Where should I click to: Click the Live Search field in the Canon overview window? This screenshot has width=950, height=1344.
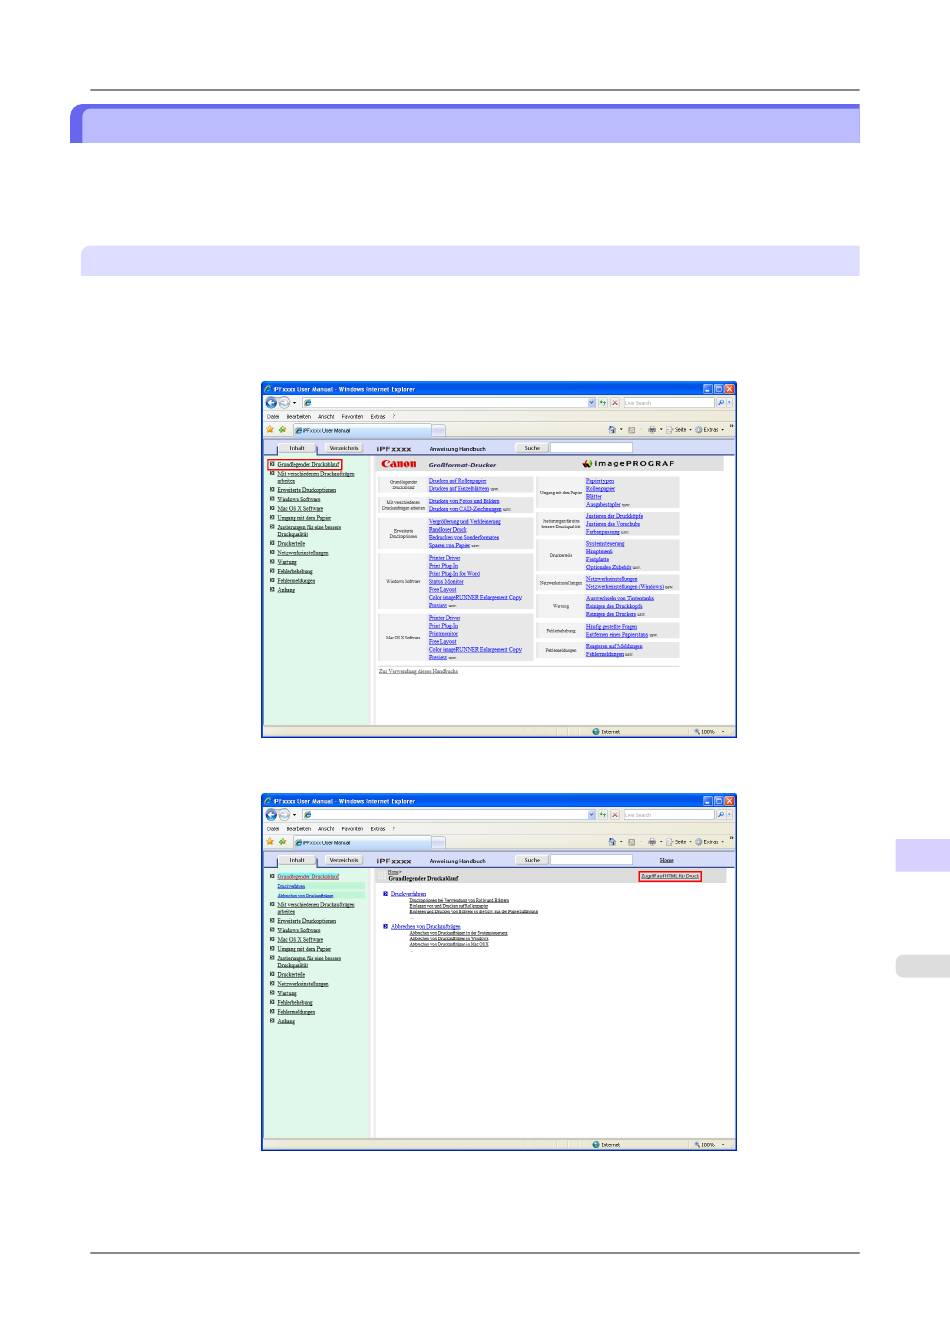[x=668, y=403]
